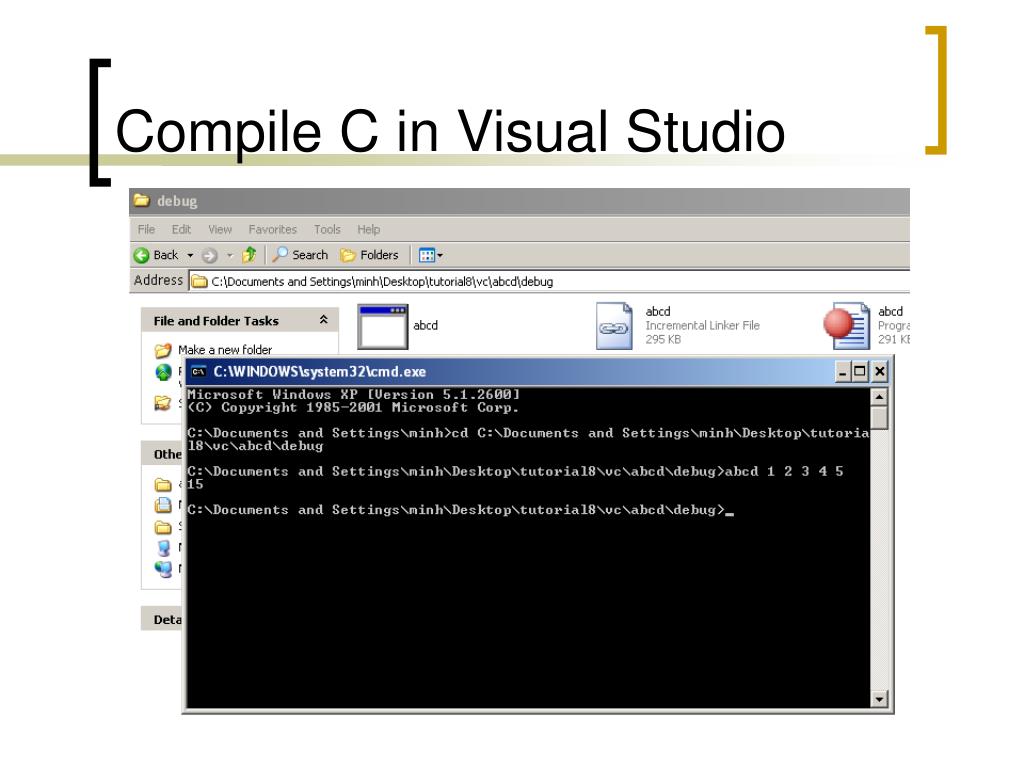The image size is (1024, 768).
Task: Select the abcd application file icon
Action: (x=383, y=326)
